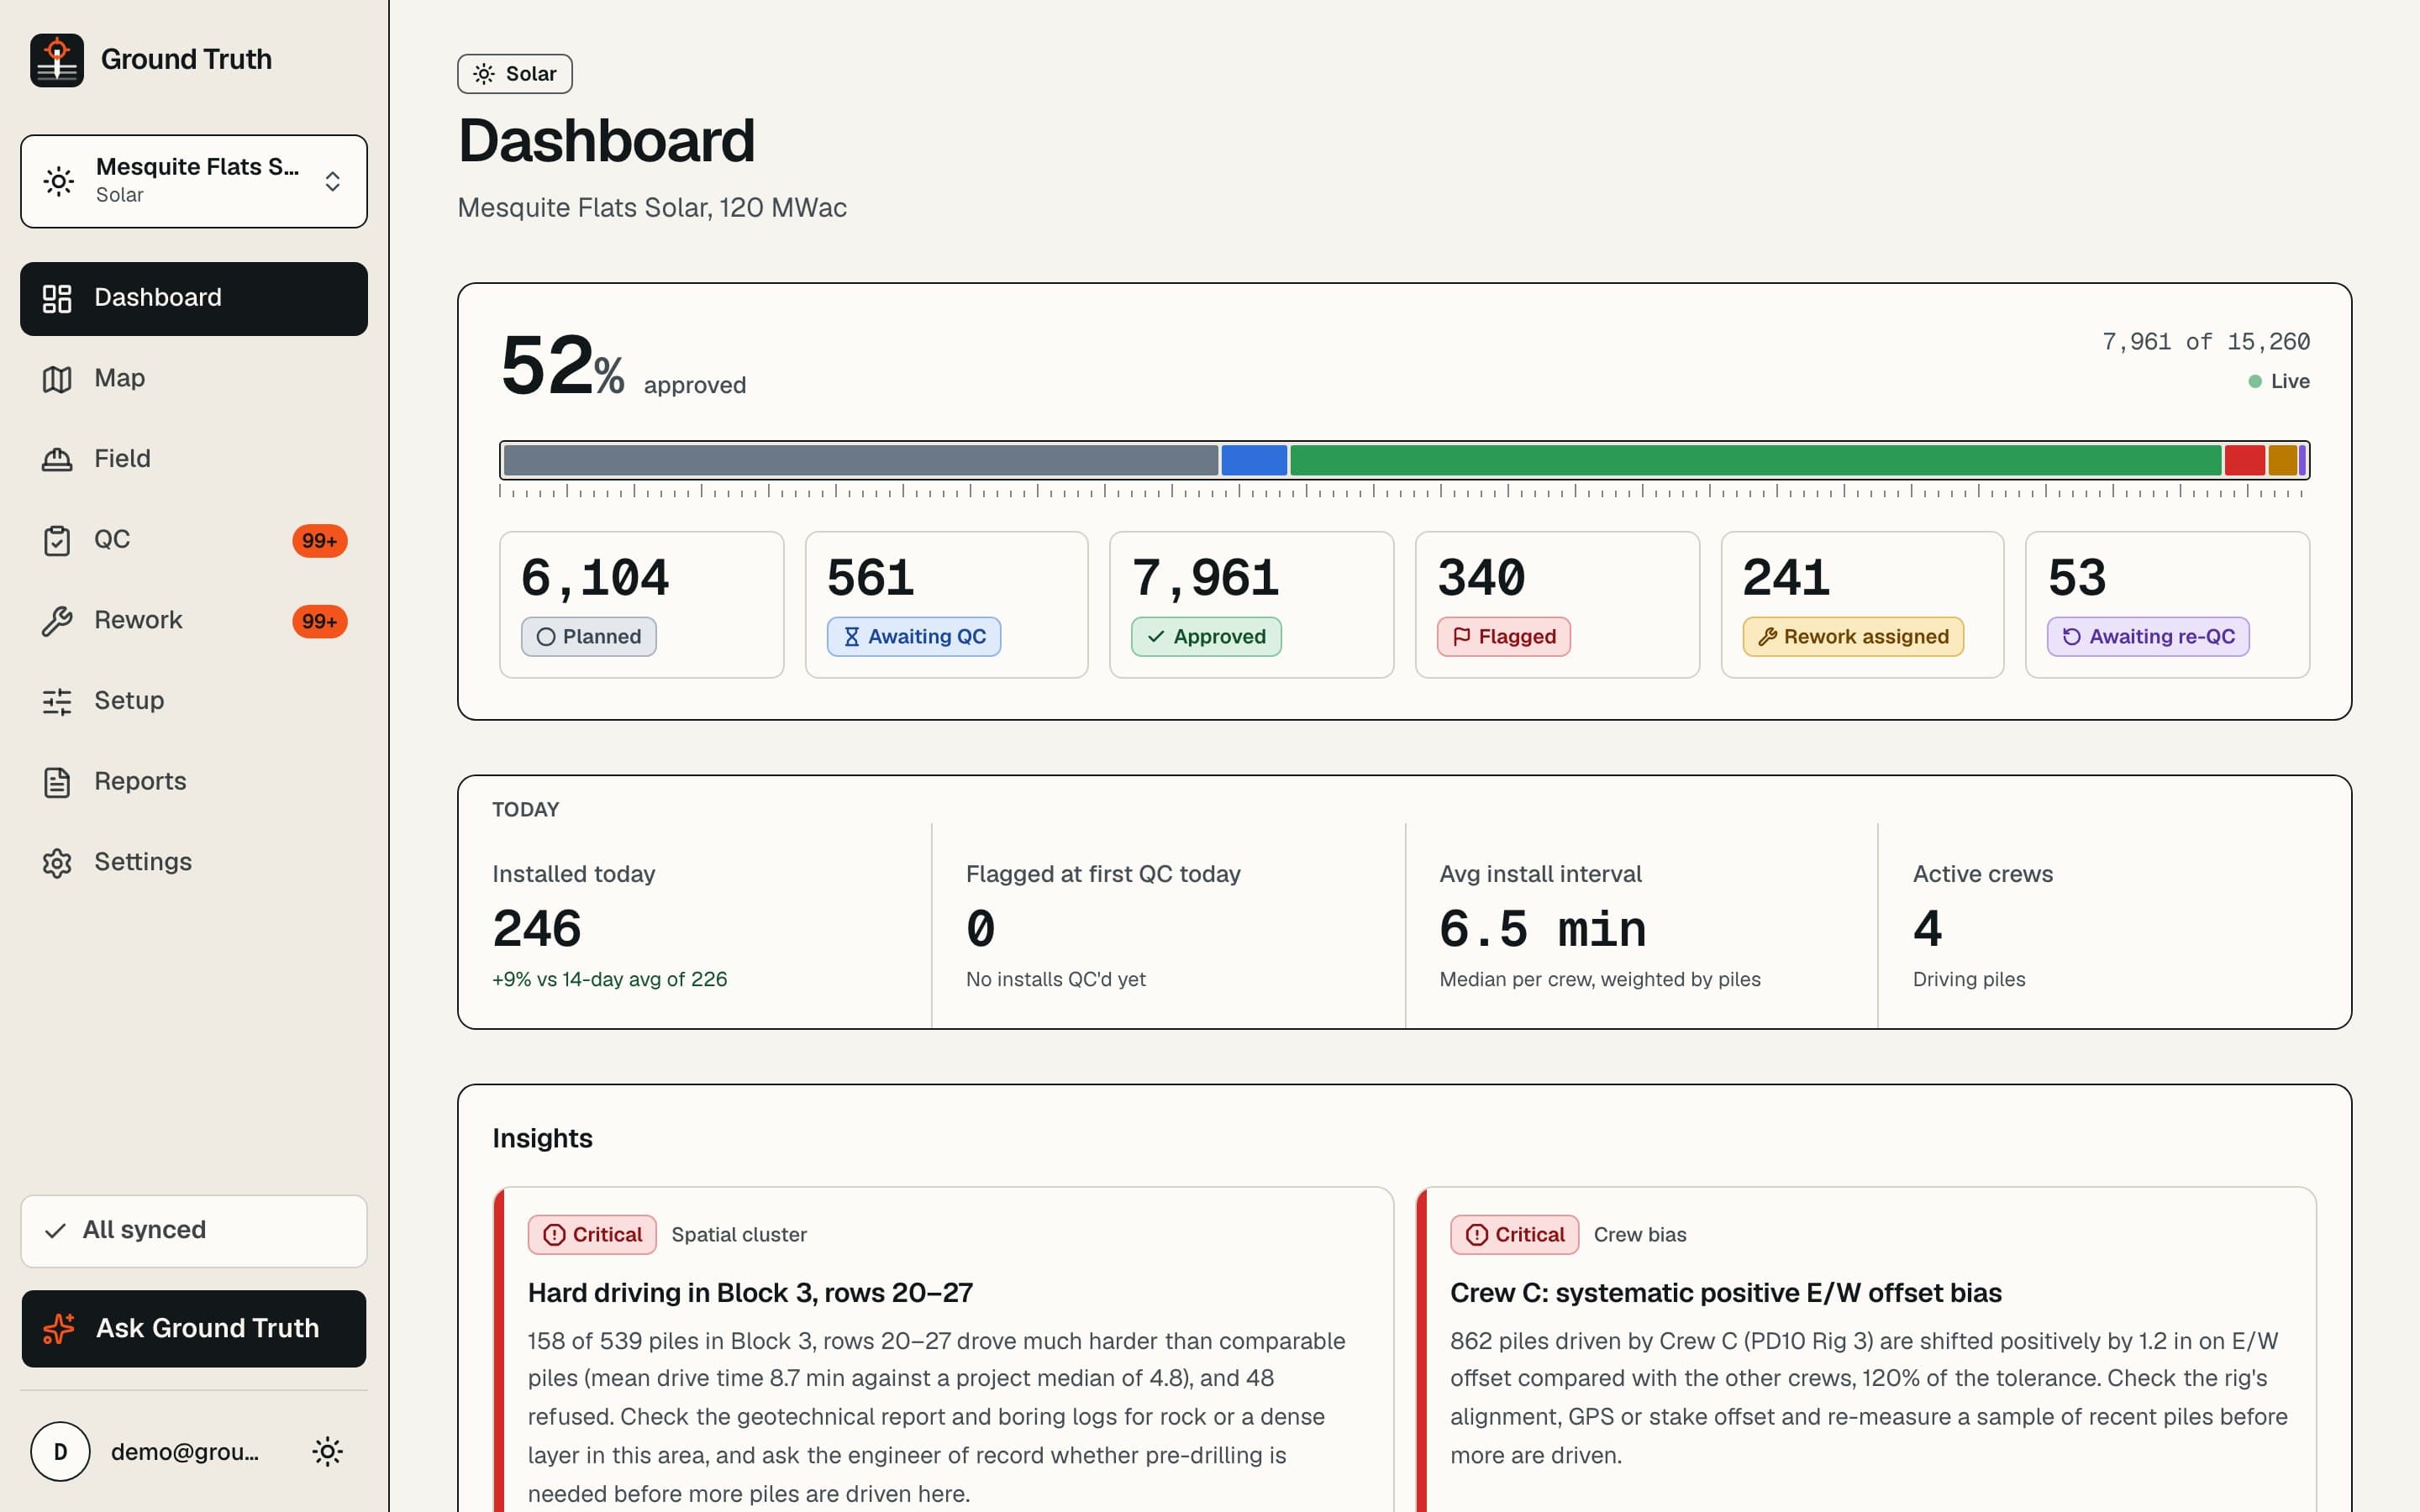Screen dimensions: 2420x1512
Task: Click the All synced status button
Action: coord(194,1231)
